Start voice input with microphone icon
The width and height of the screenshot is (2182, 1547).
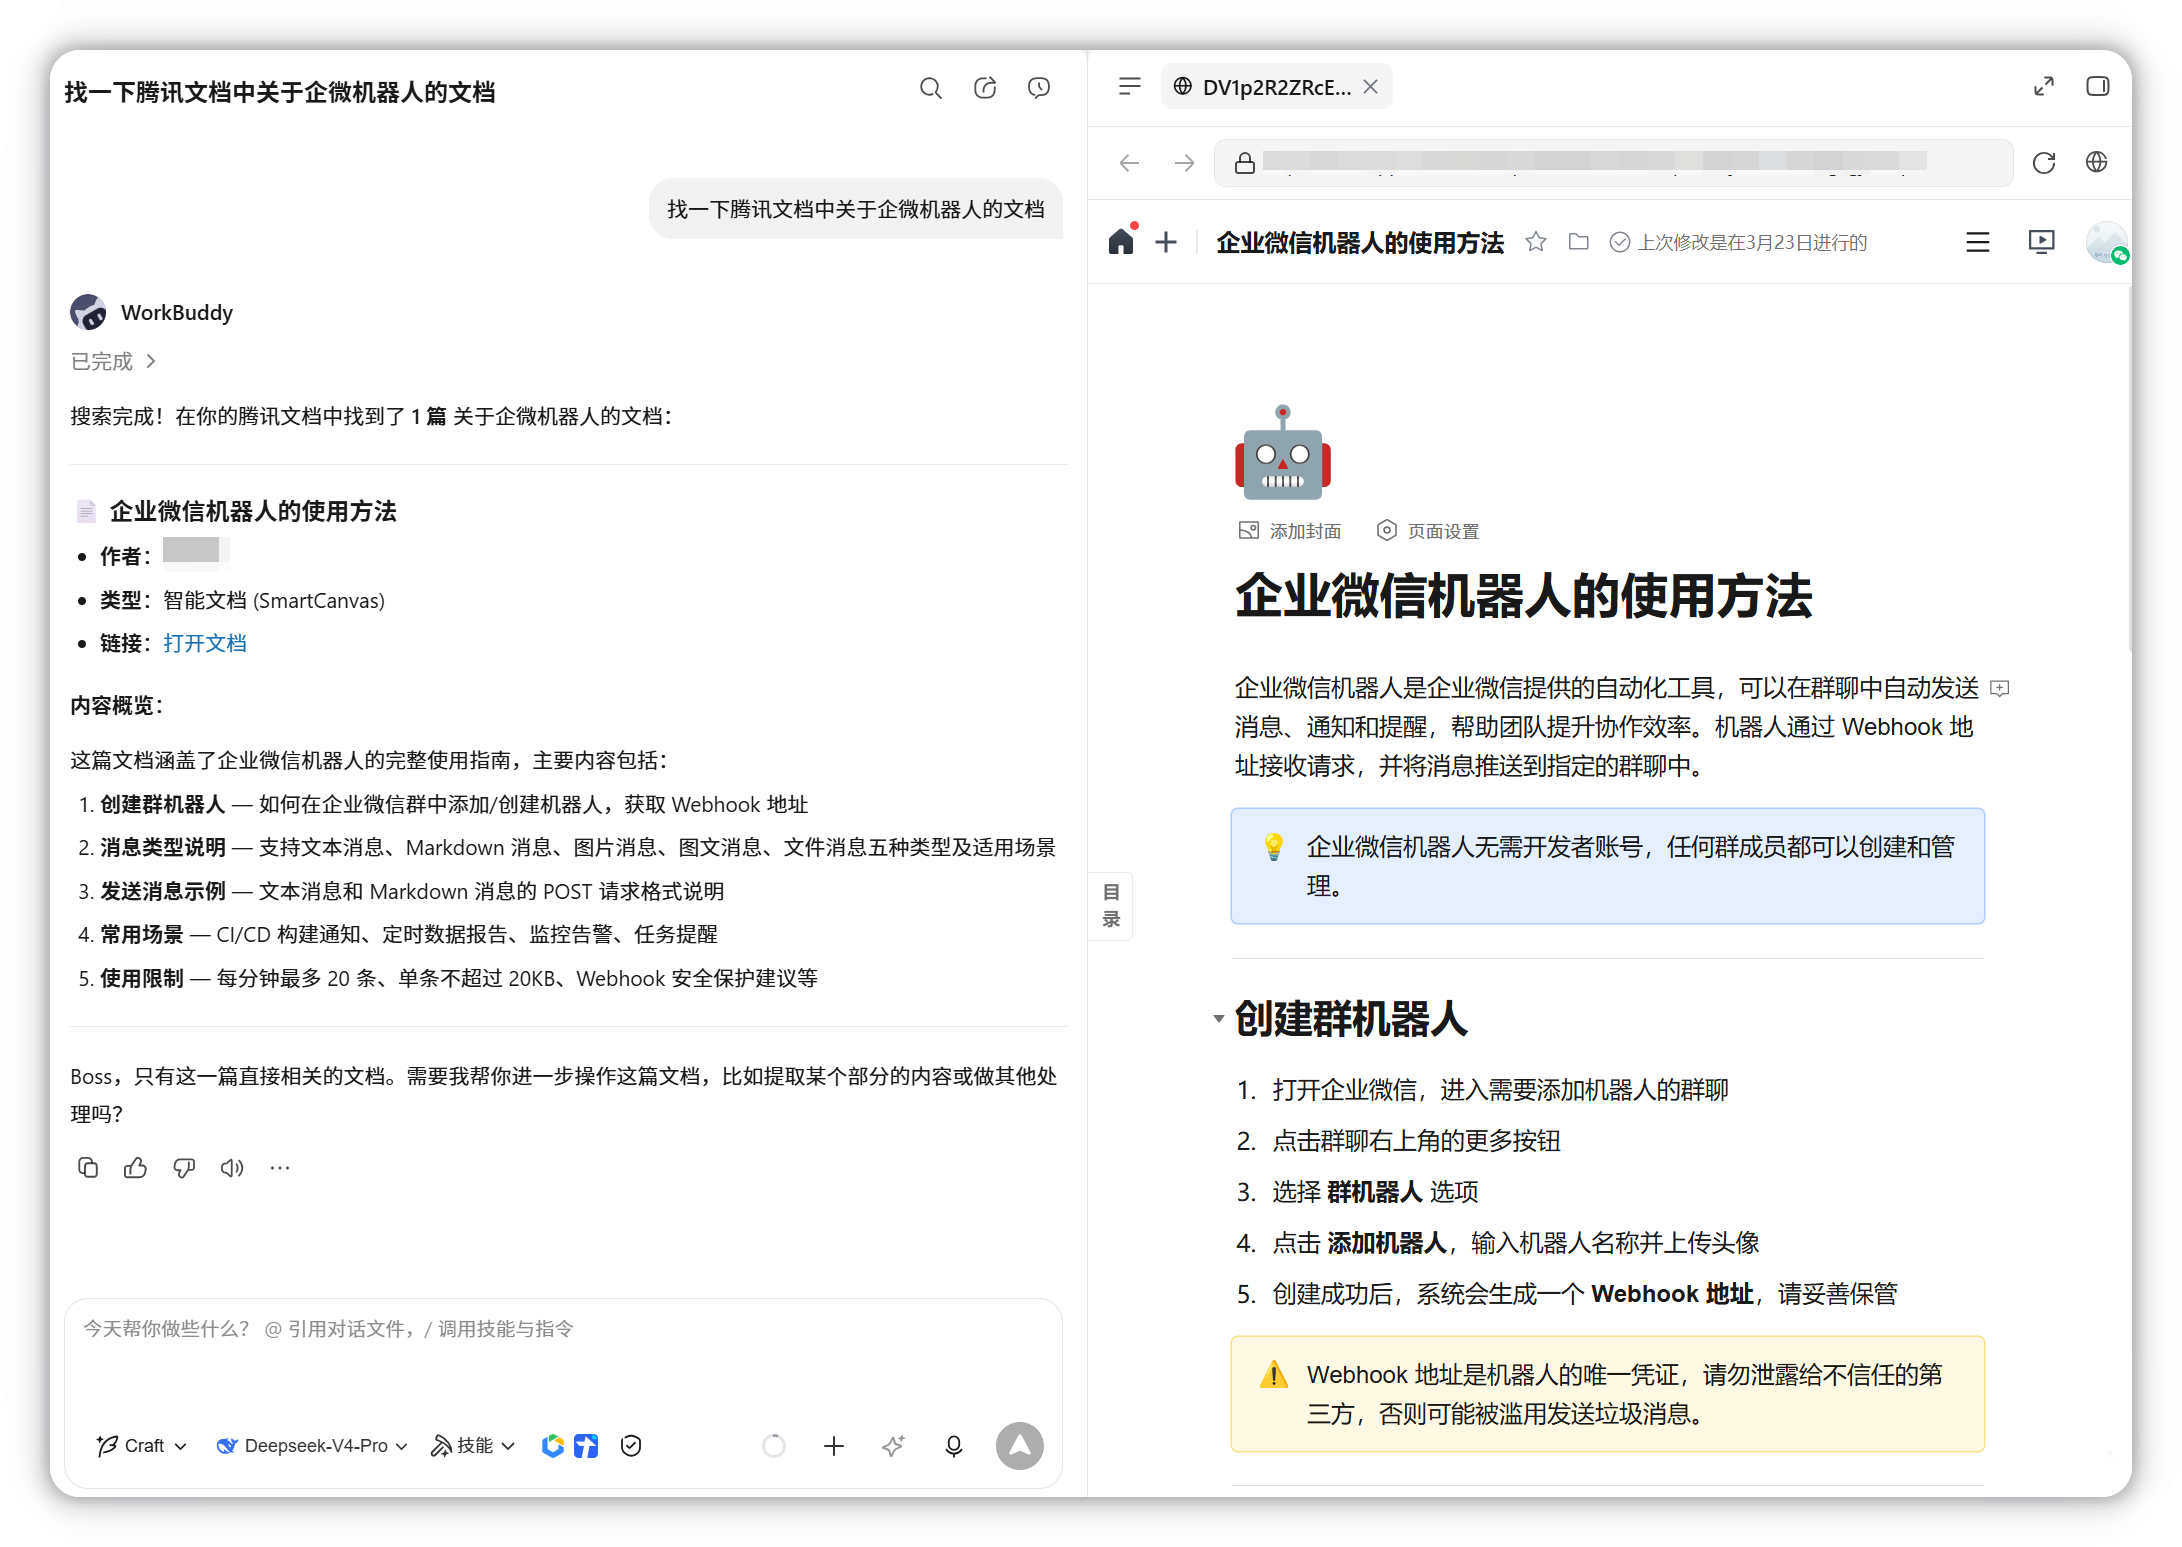(954, 1446)
